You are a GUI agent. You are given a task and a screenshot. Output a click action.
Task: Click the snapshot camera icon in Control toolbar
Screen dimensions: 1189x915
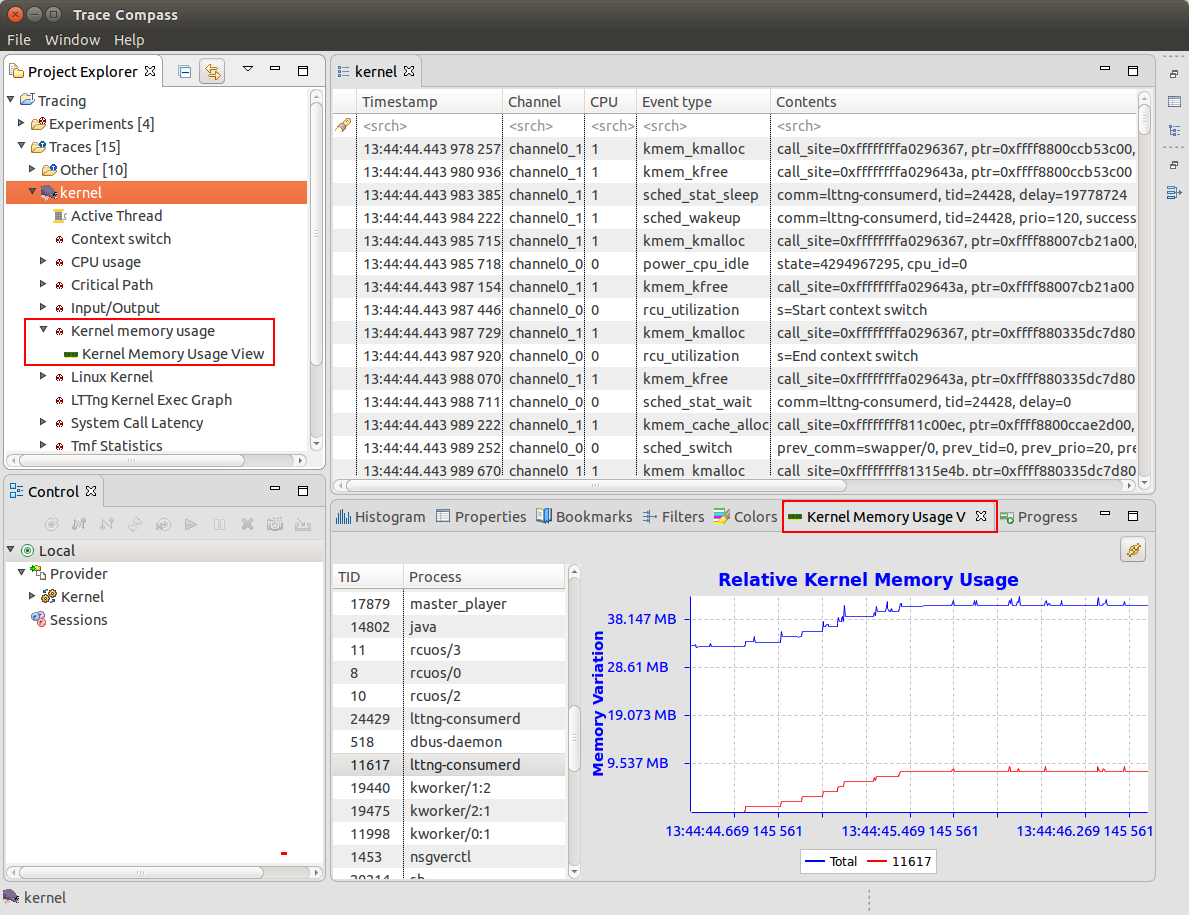[275, 525]
